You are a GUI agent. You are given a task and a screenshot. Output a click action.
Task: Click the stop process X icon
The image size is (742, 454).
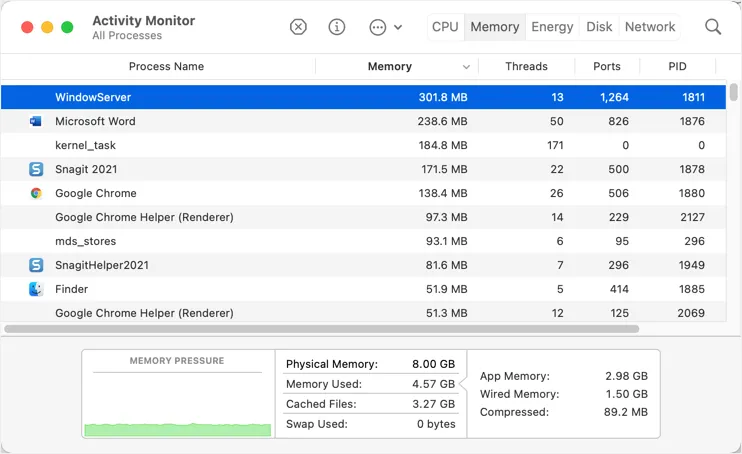point(298,27)
